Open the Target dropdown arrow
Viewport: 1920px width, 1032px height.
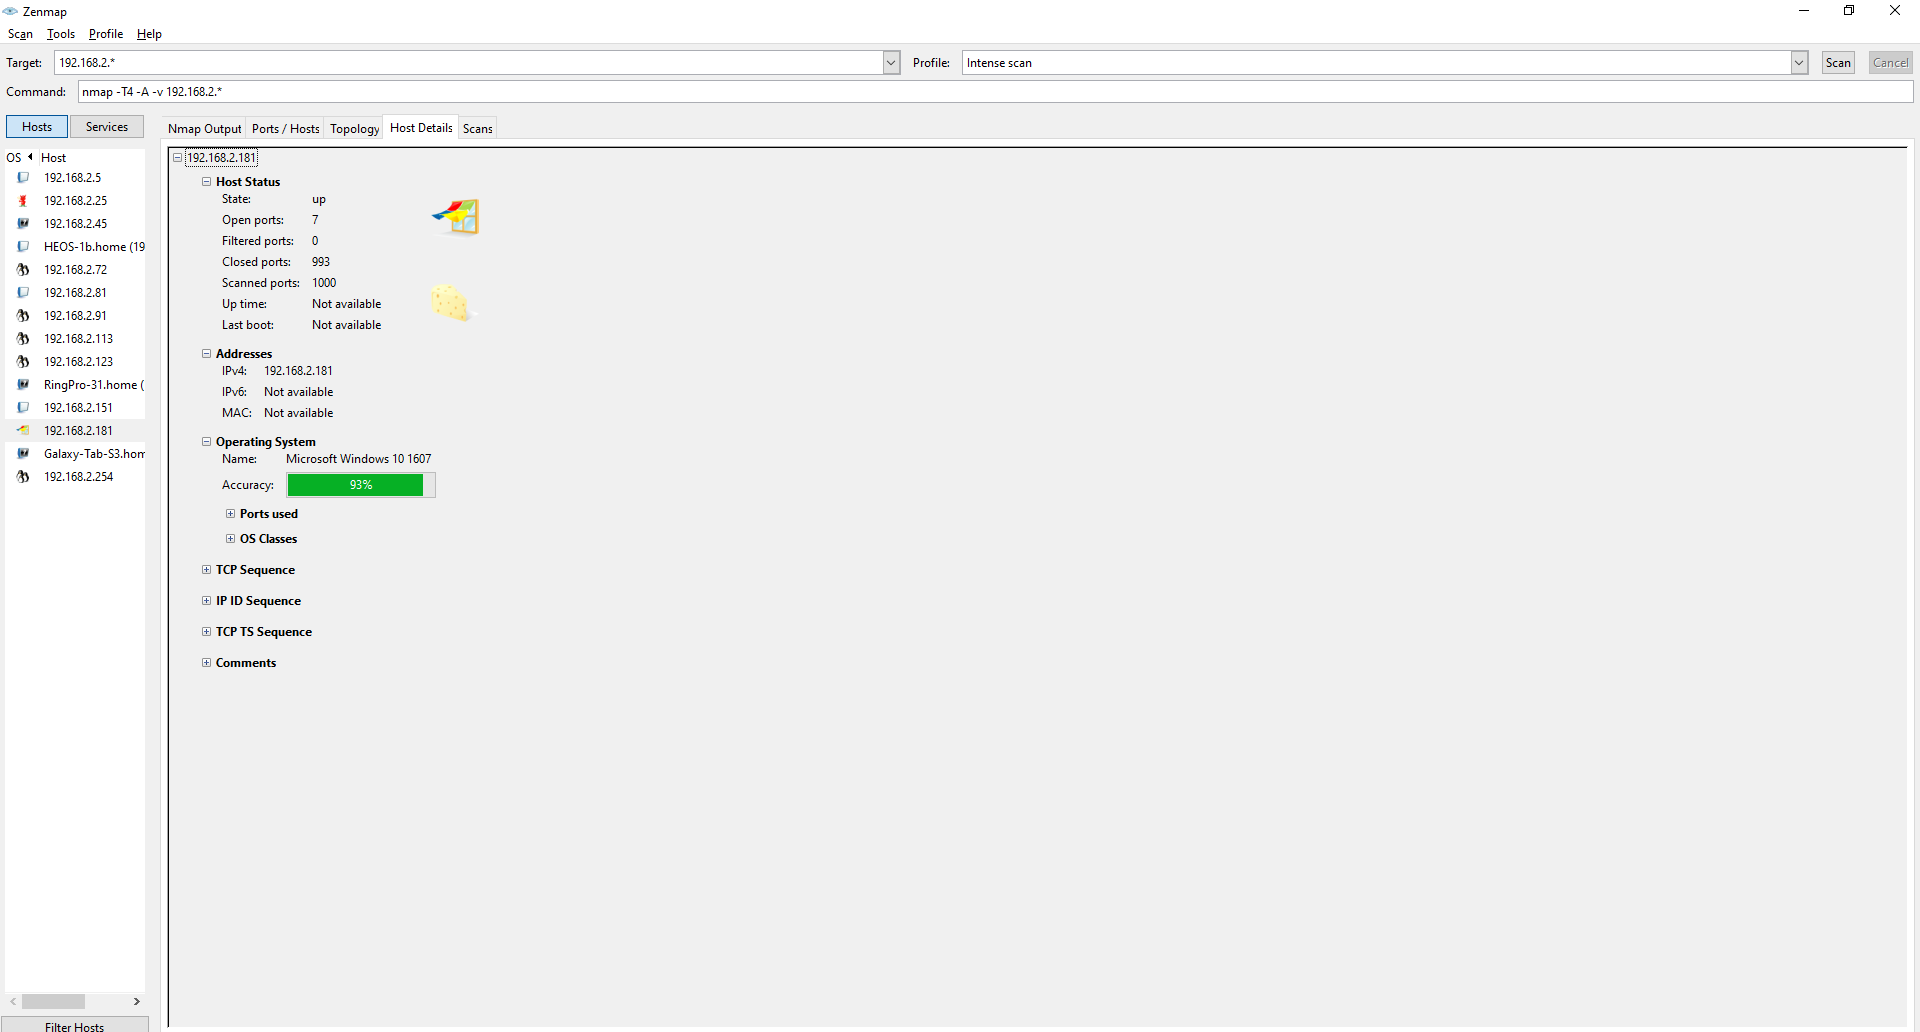click(x=891, y=63)
